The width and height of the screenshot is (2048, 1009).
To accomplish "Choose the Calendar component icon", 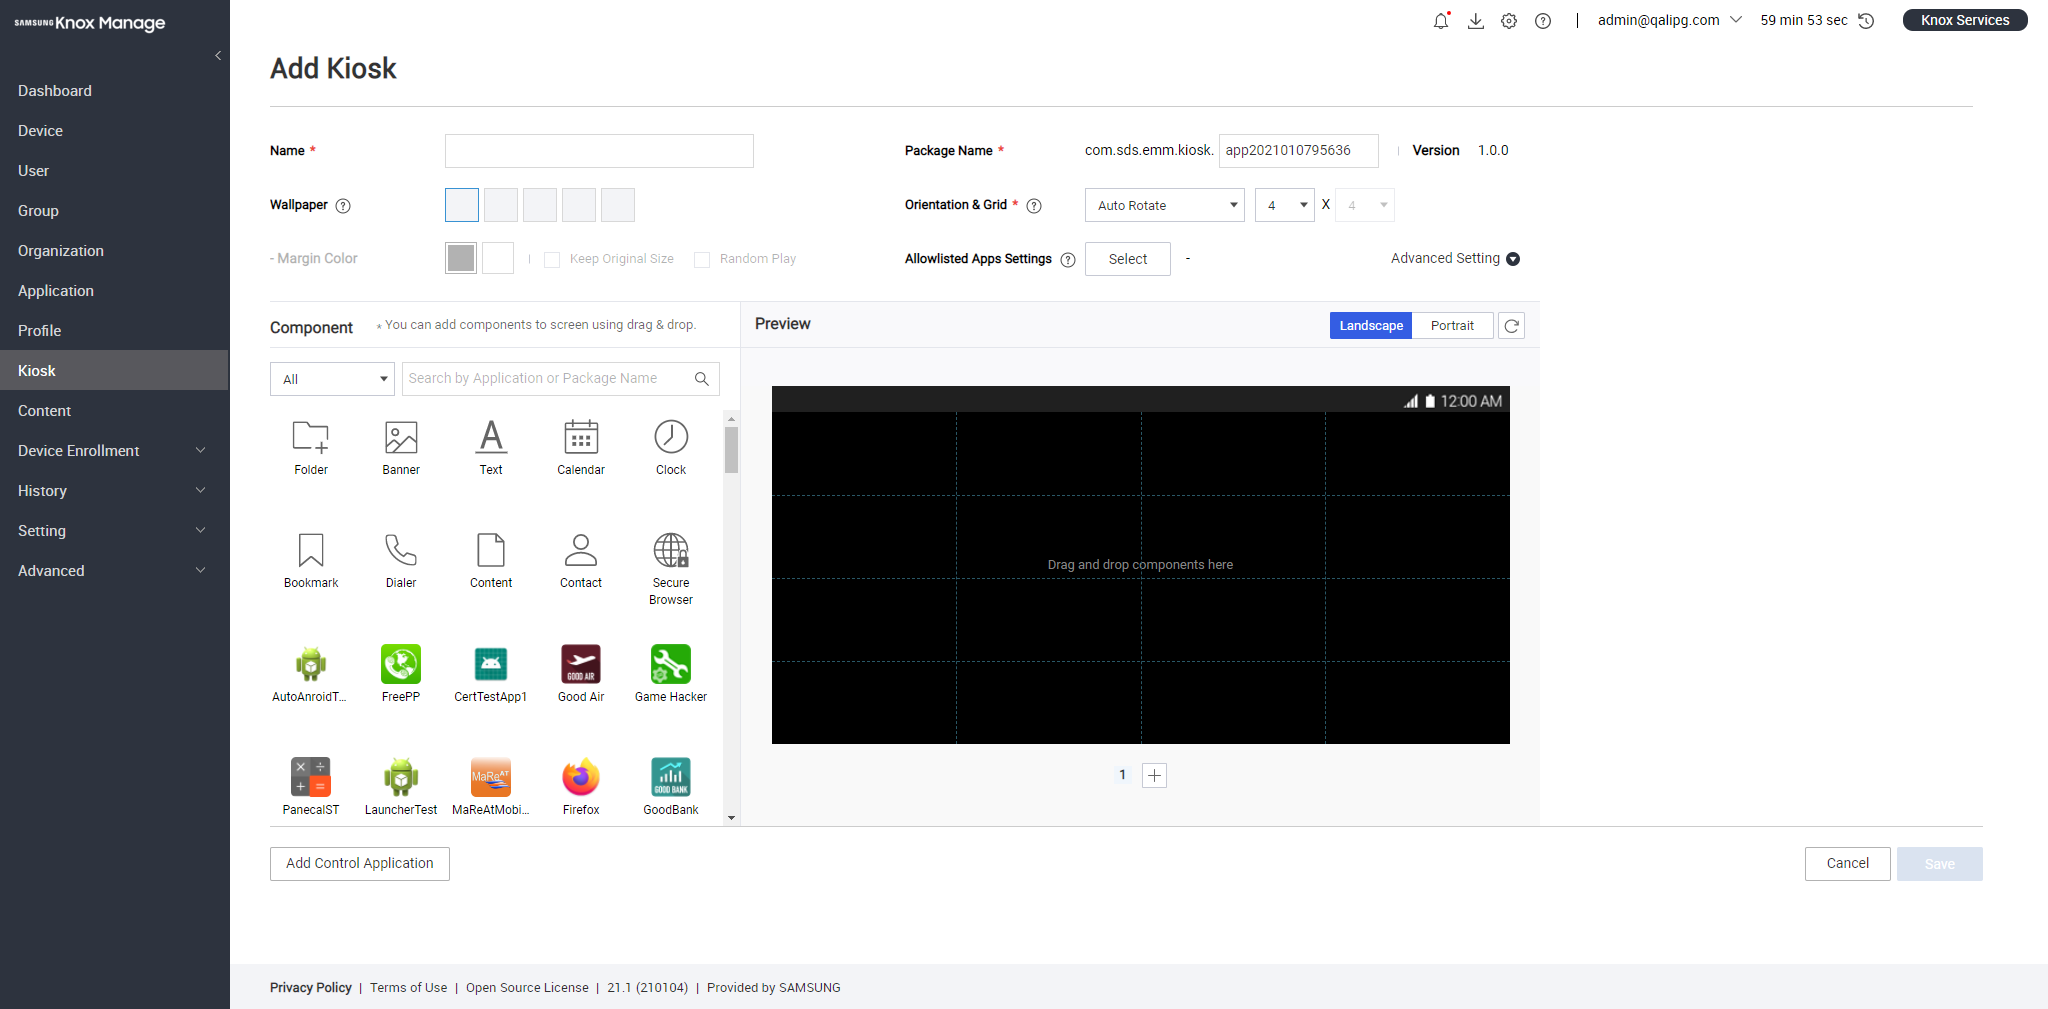I will point(581,437).
